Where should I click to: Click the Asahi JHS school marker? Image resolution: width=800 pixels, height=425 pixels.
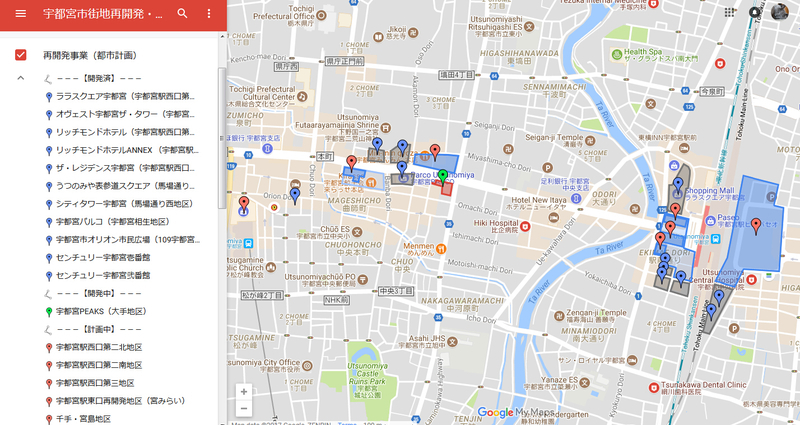coord(452,341)
